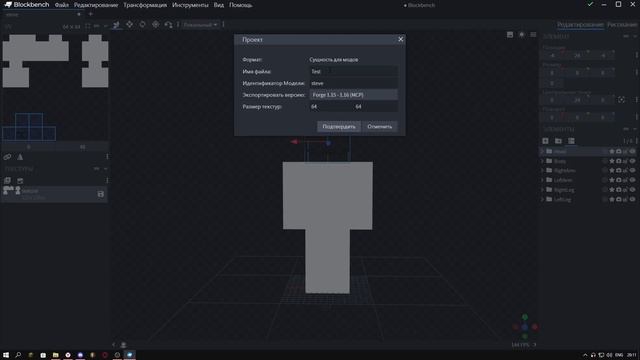Image resolution: width=640 pixels, height=360 pixels.
Task: Click the triangle icon under UV editor
Action: 20,157
